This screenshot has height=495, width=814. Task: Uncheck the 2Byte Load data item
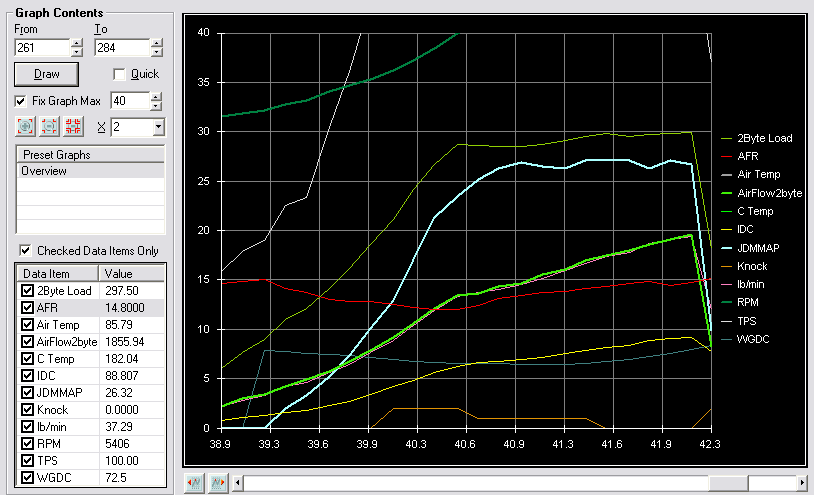click(x=28, y=291)
